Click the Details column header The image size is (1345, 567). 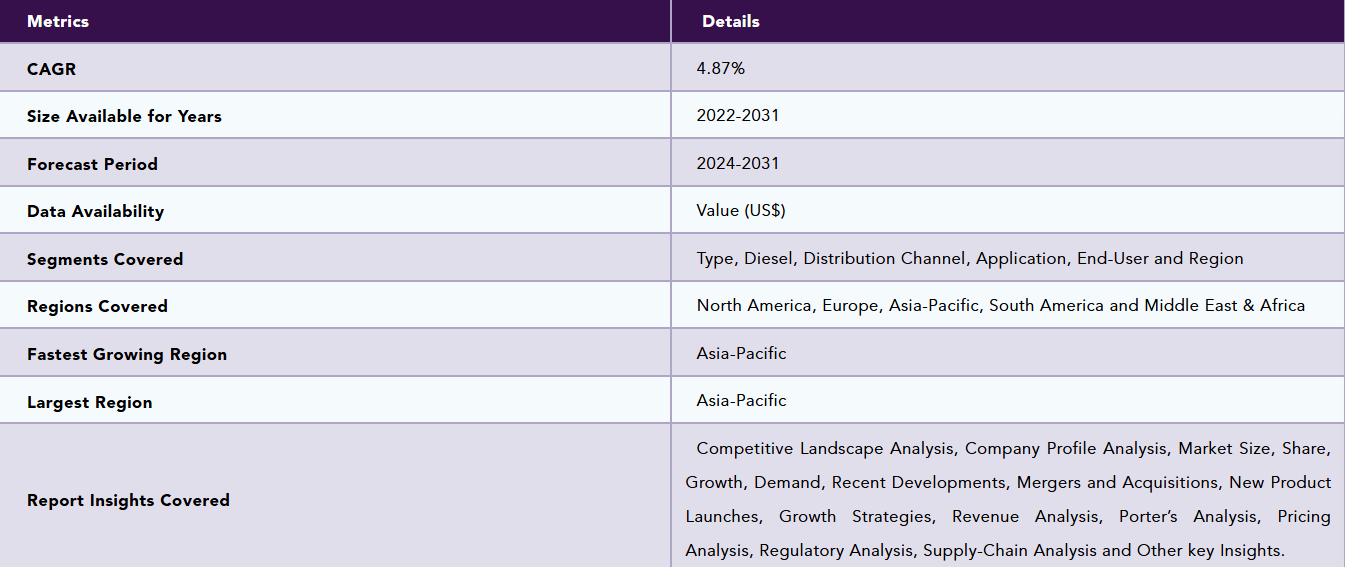coord(731,21)
